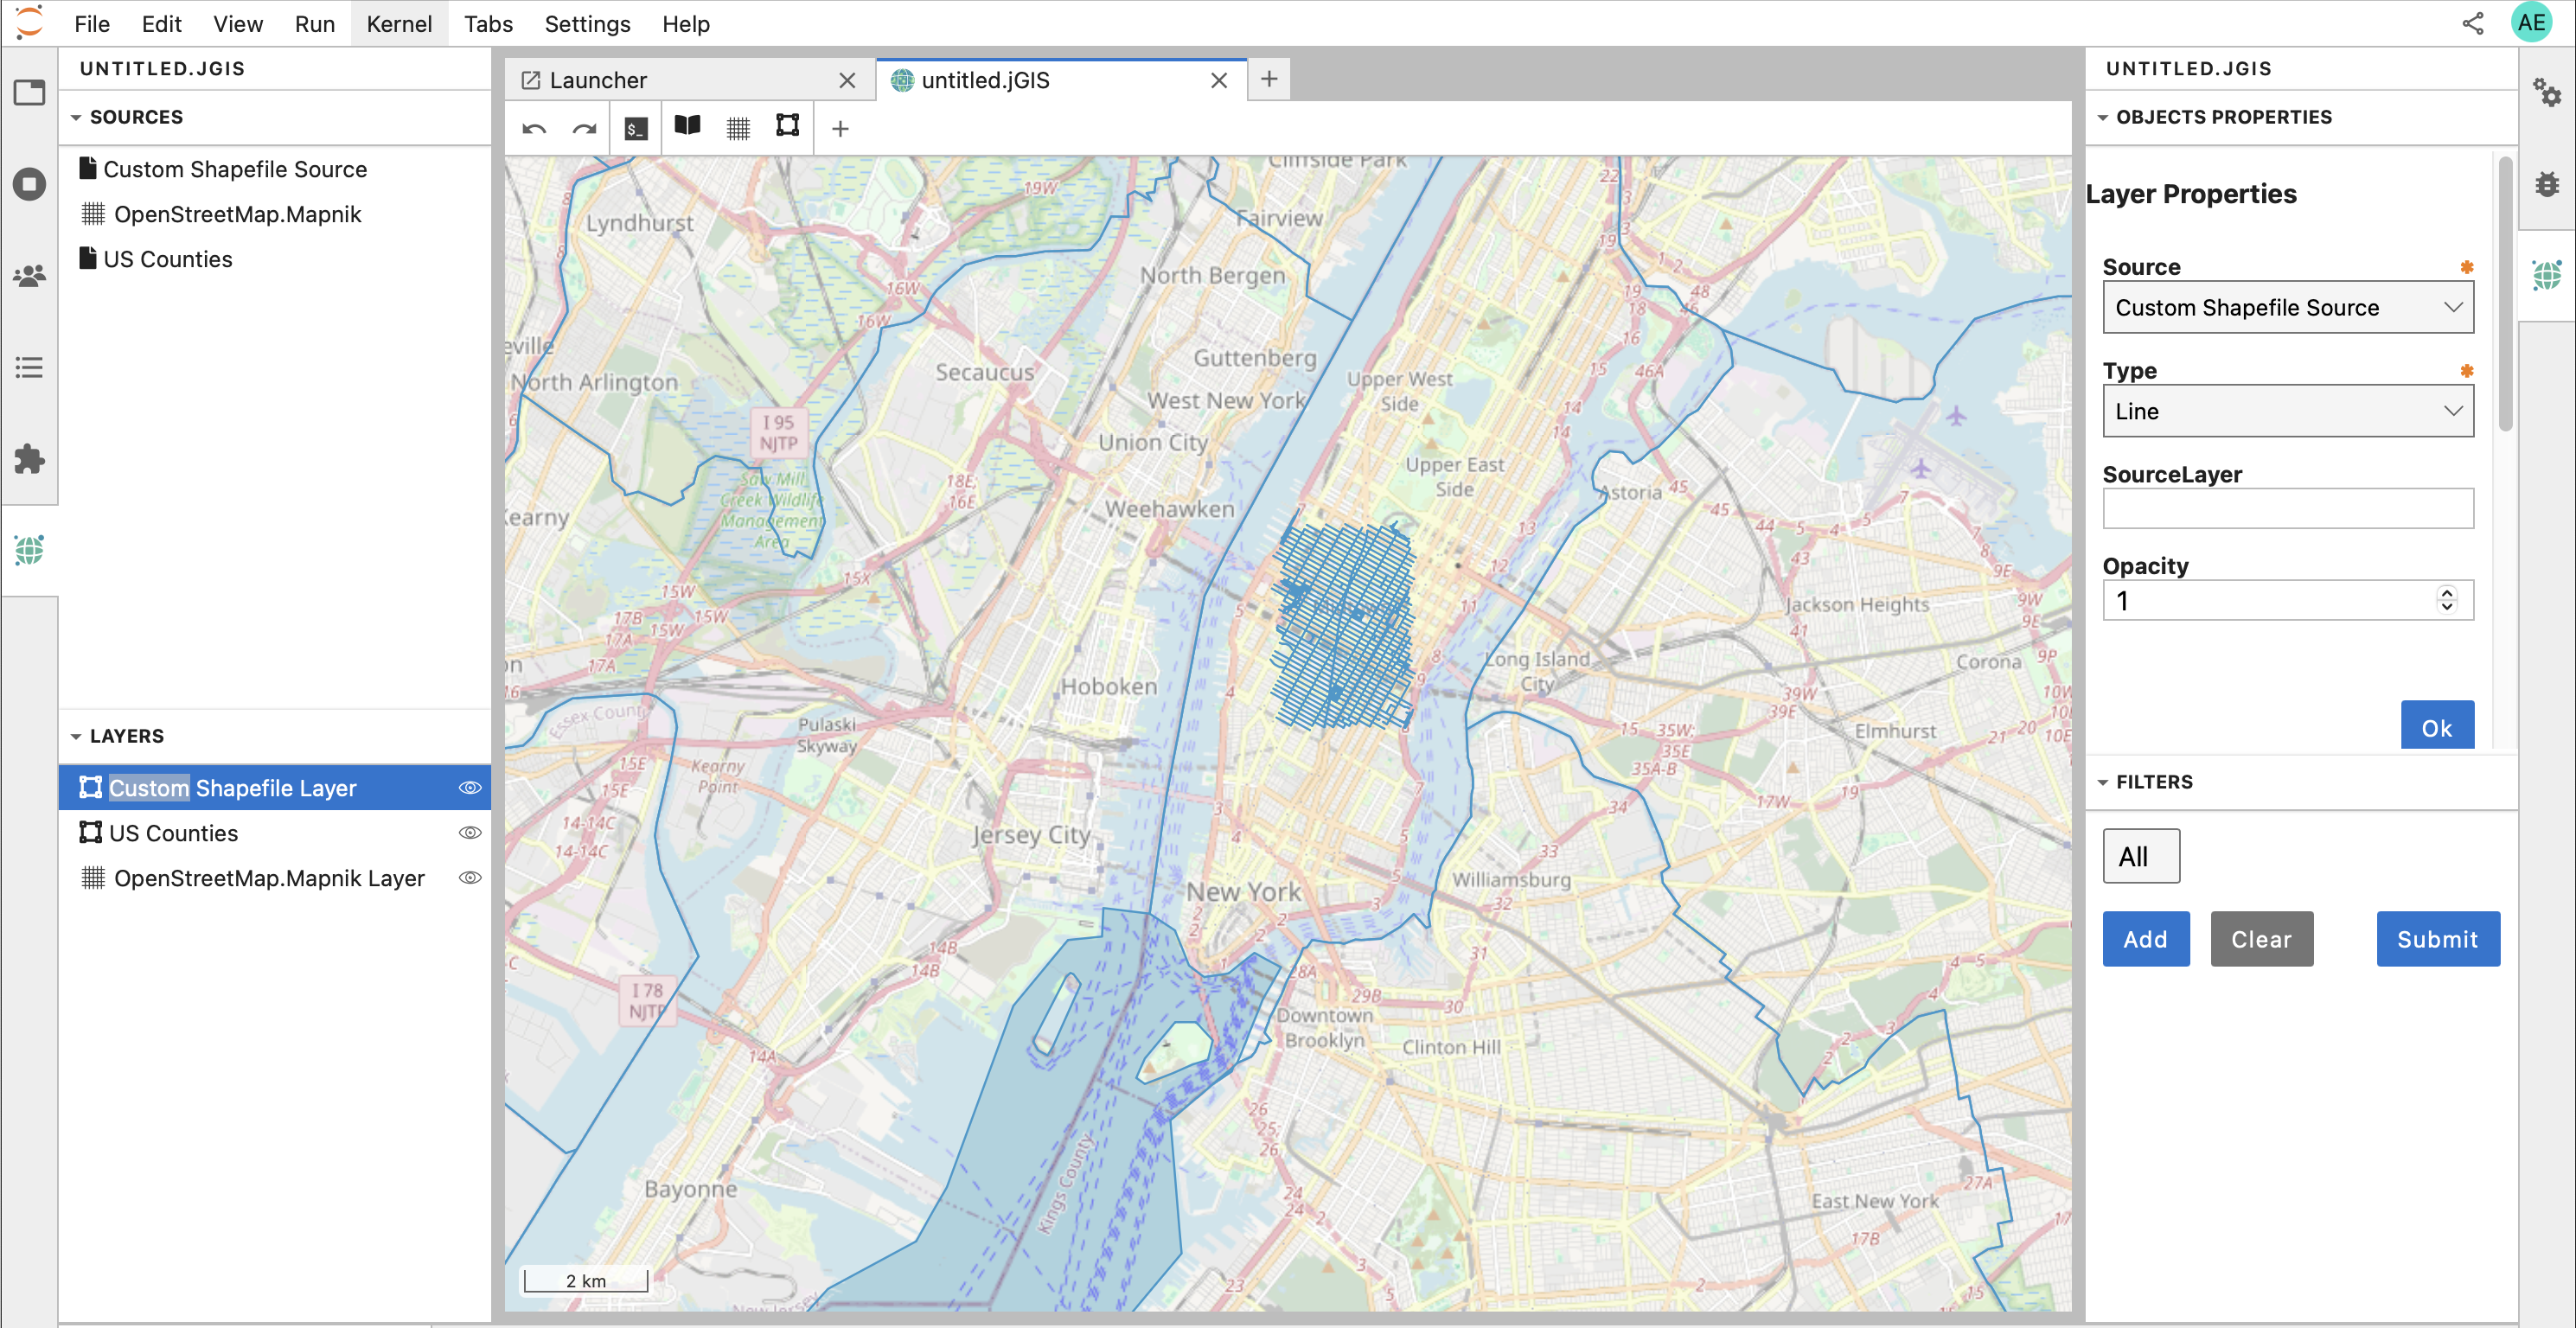Image resolution: width=2576 pixels, height=1328 pixels.
Task: Increase Opacity using the stepper control
Action: (x=2447, y=594)
